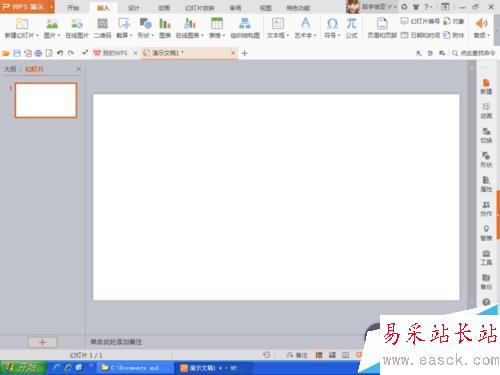Click the screenshot (截屏) tool icon

[124, 24]
